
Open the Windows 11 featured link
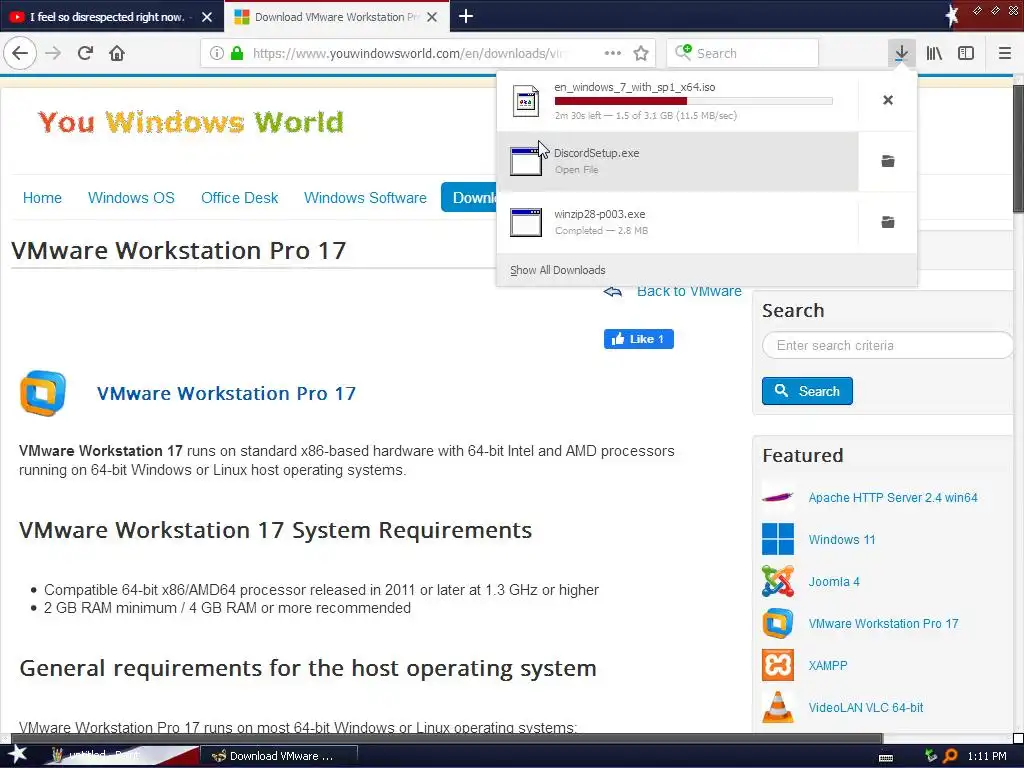pyautogui.click(x=842, y=539)
